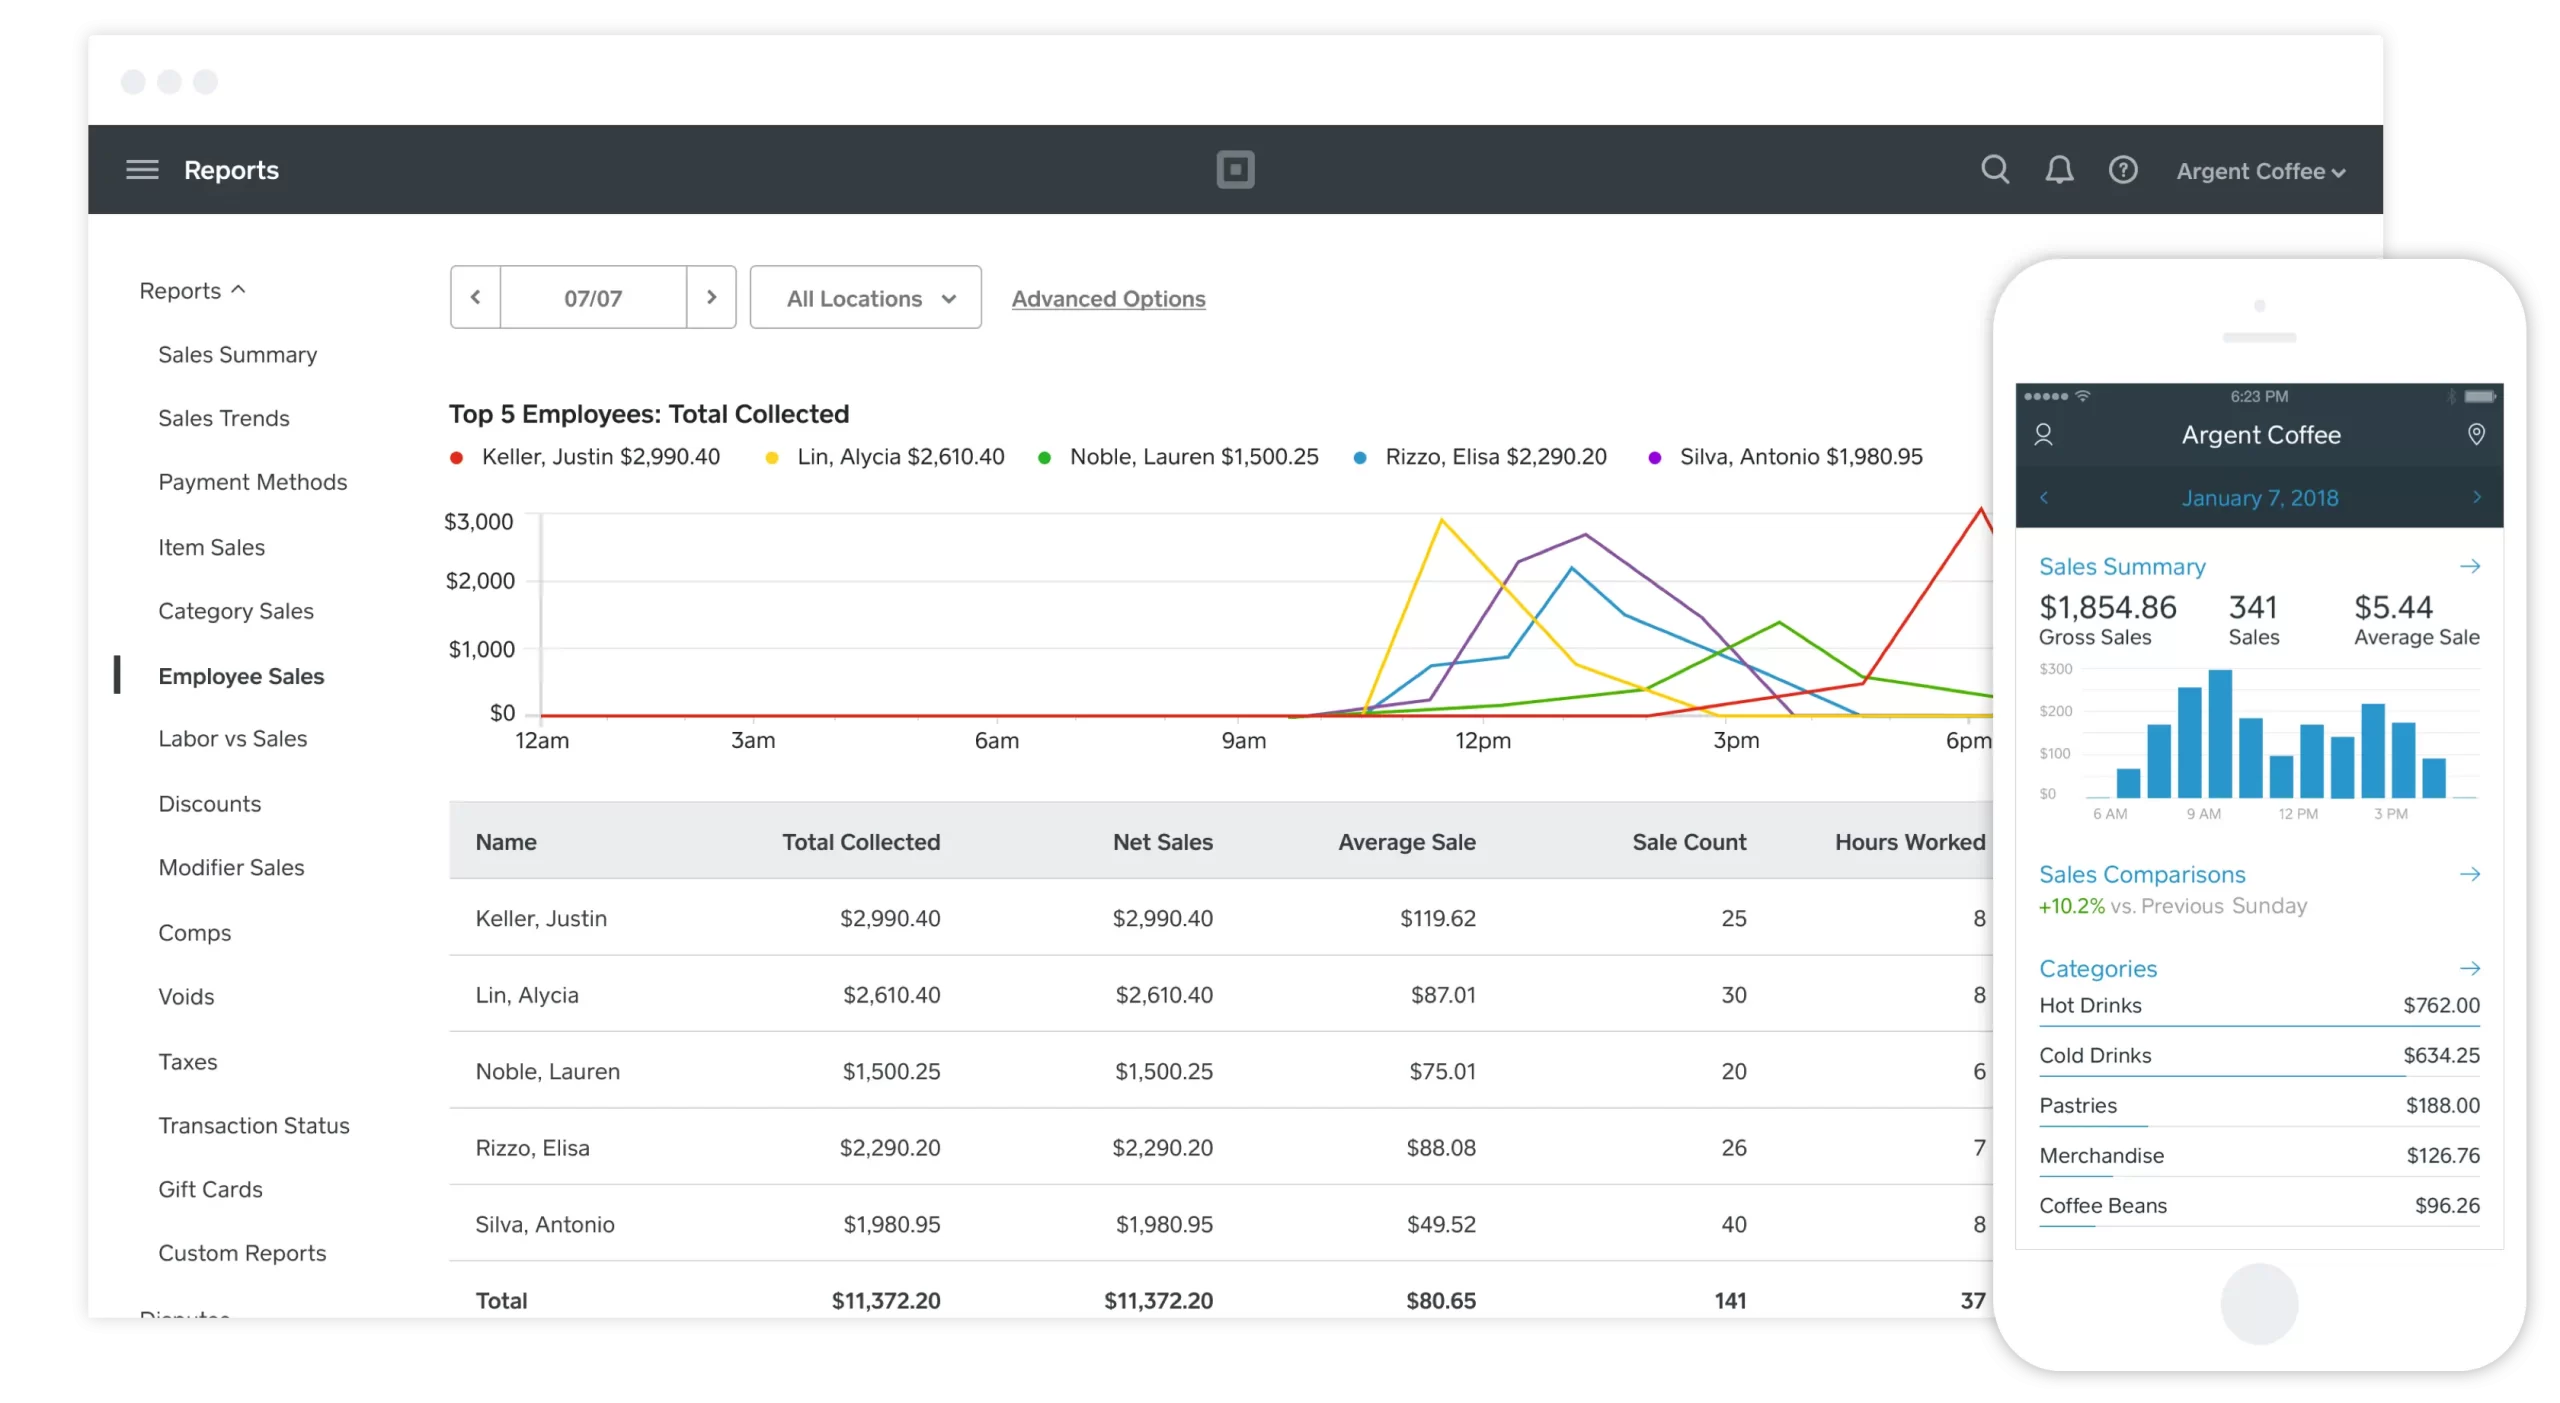Screen dimensions: 2560x1403
Task: Open the All Locations dropdown
Action: pyautogui.click(x=866, y=298)
